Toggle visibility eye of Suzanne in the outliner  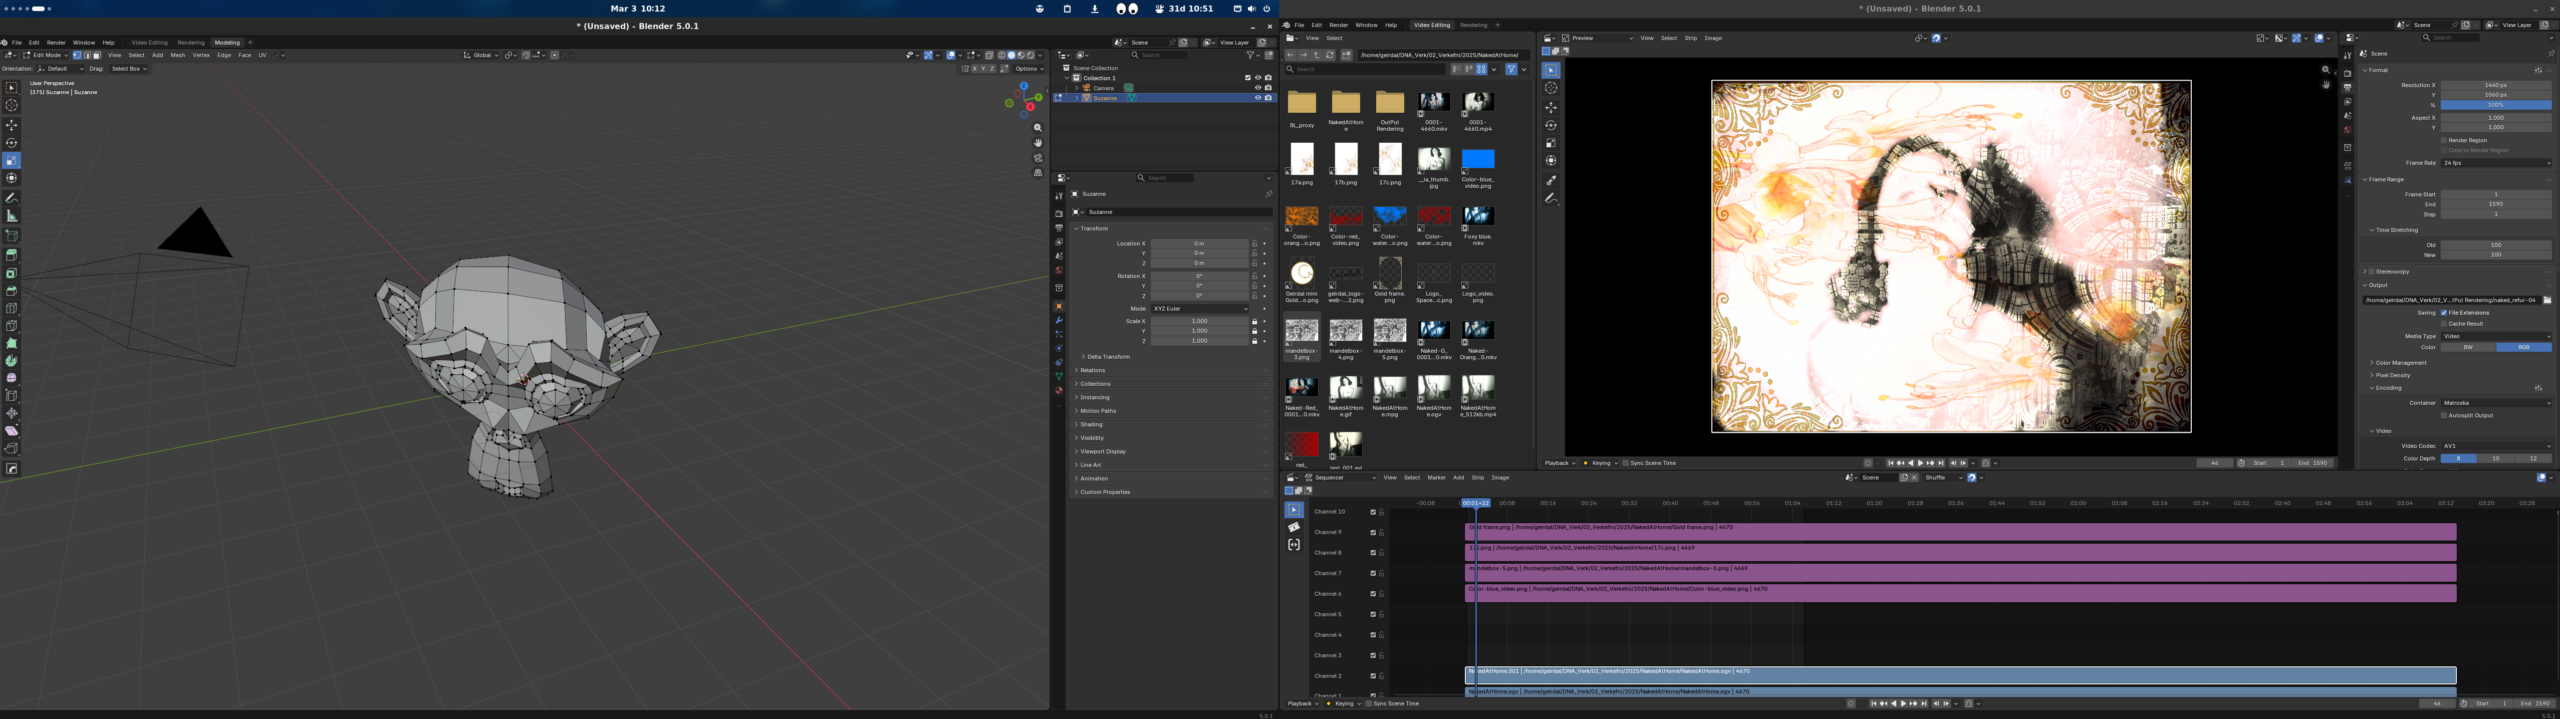point(1258,98)
